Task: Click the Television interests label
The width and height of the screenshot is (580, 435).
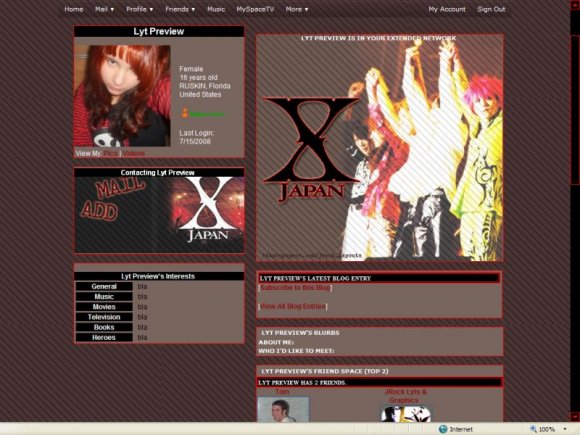Action: [104, 317]
